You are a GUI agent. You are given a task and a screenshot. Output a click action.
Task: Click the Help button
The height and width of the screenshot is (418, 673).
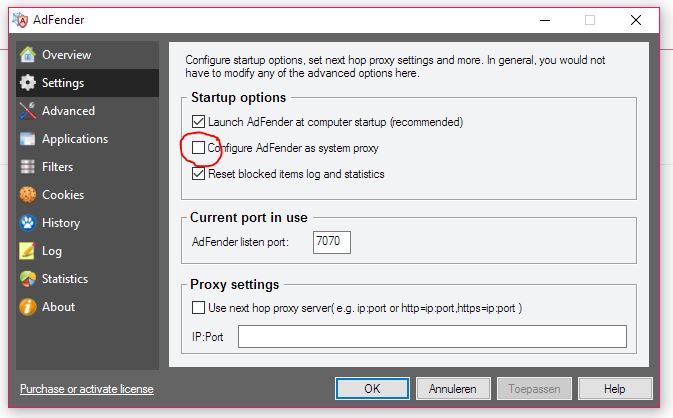(615, 388)
